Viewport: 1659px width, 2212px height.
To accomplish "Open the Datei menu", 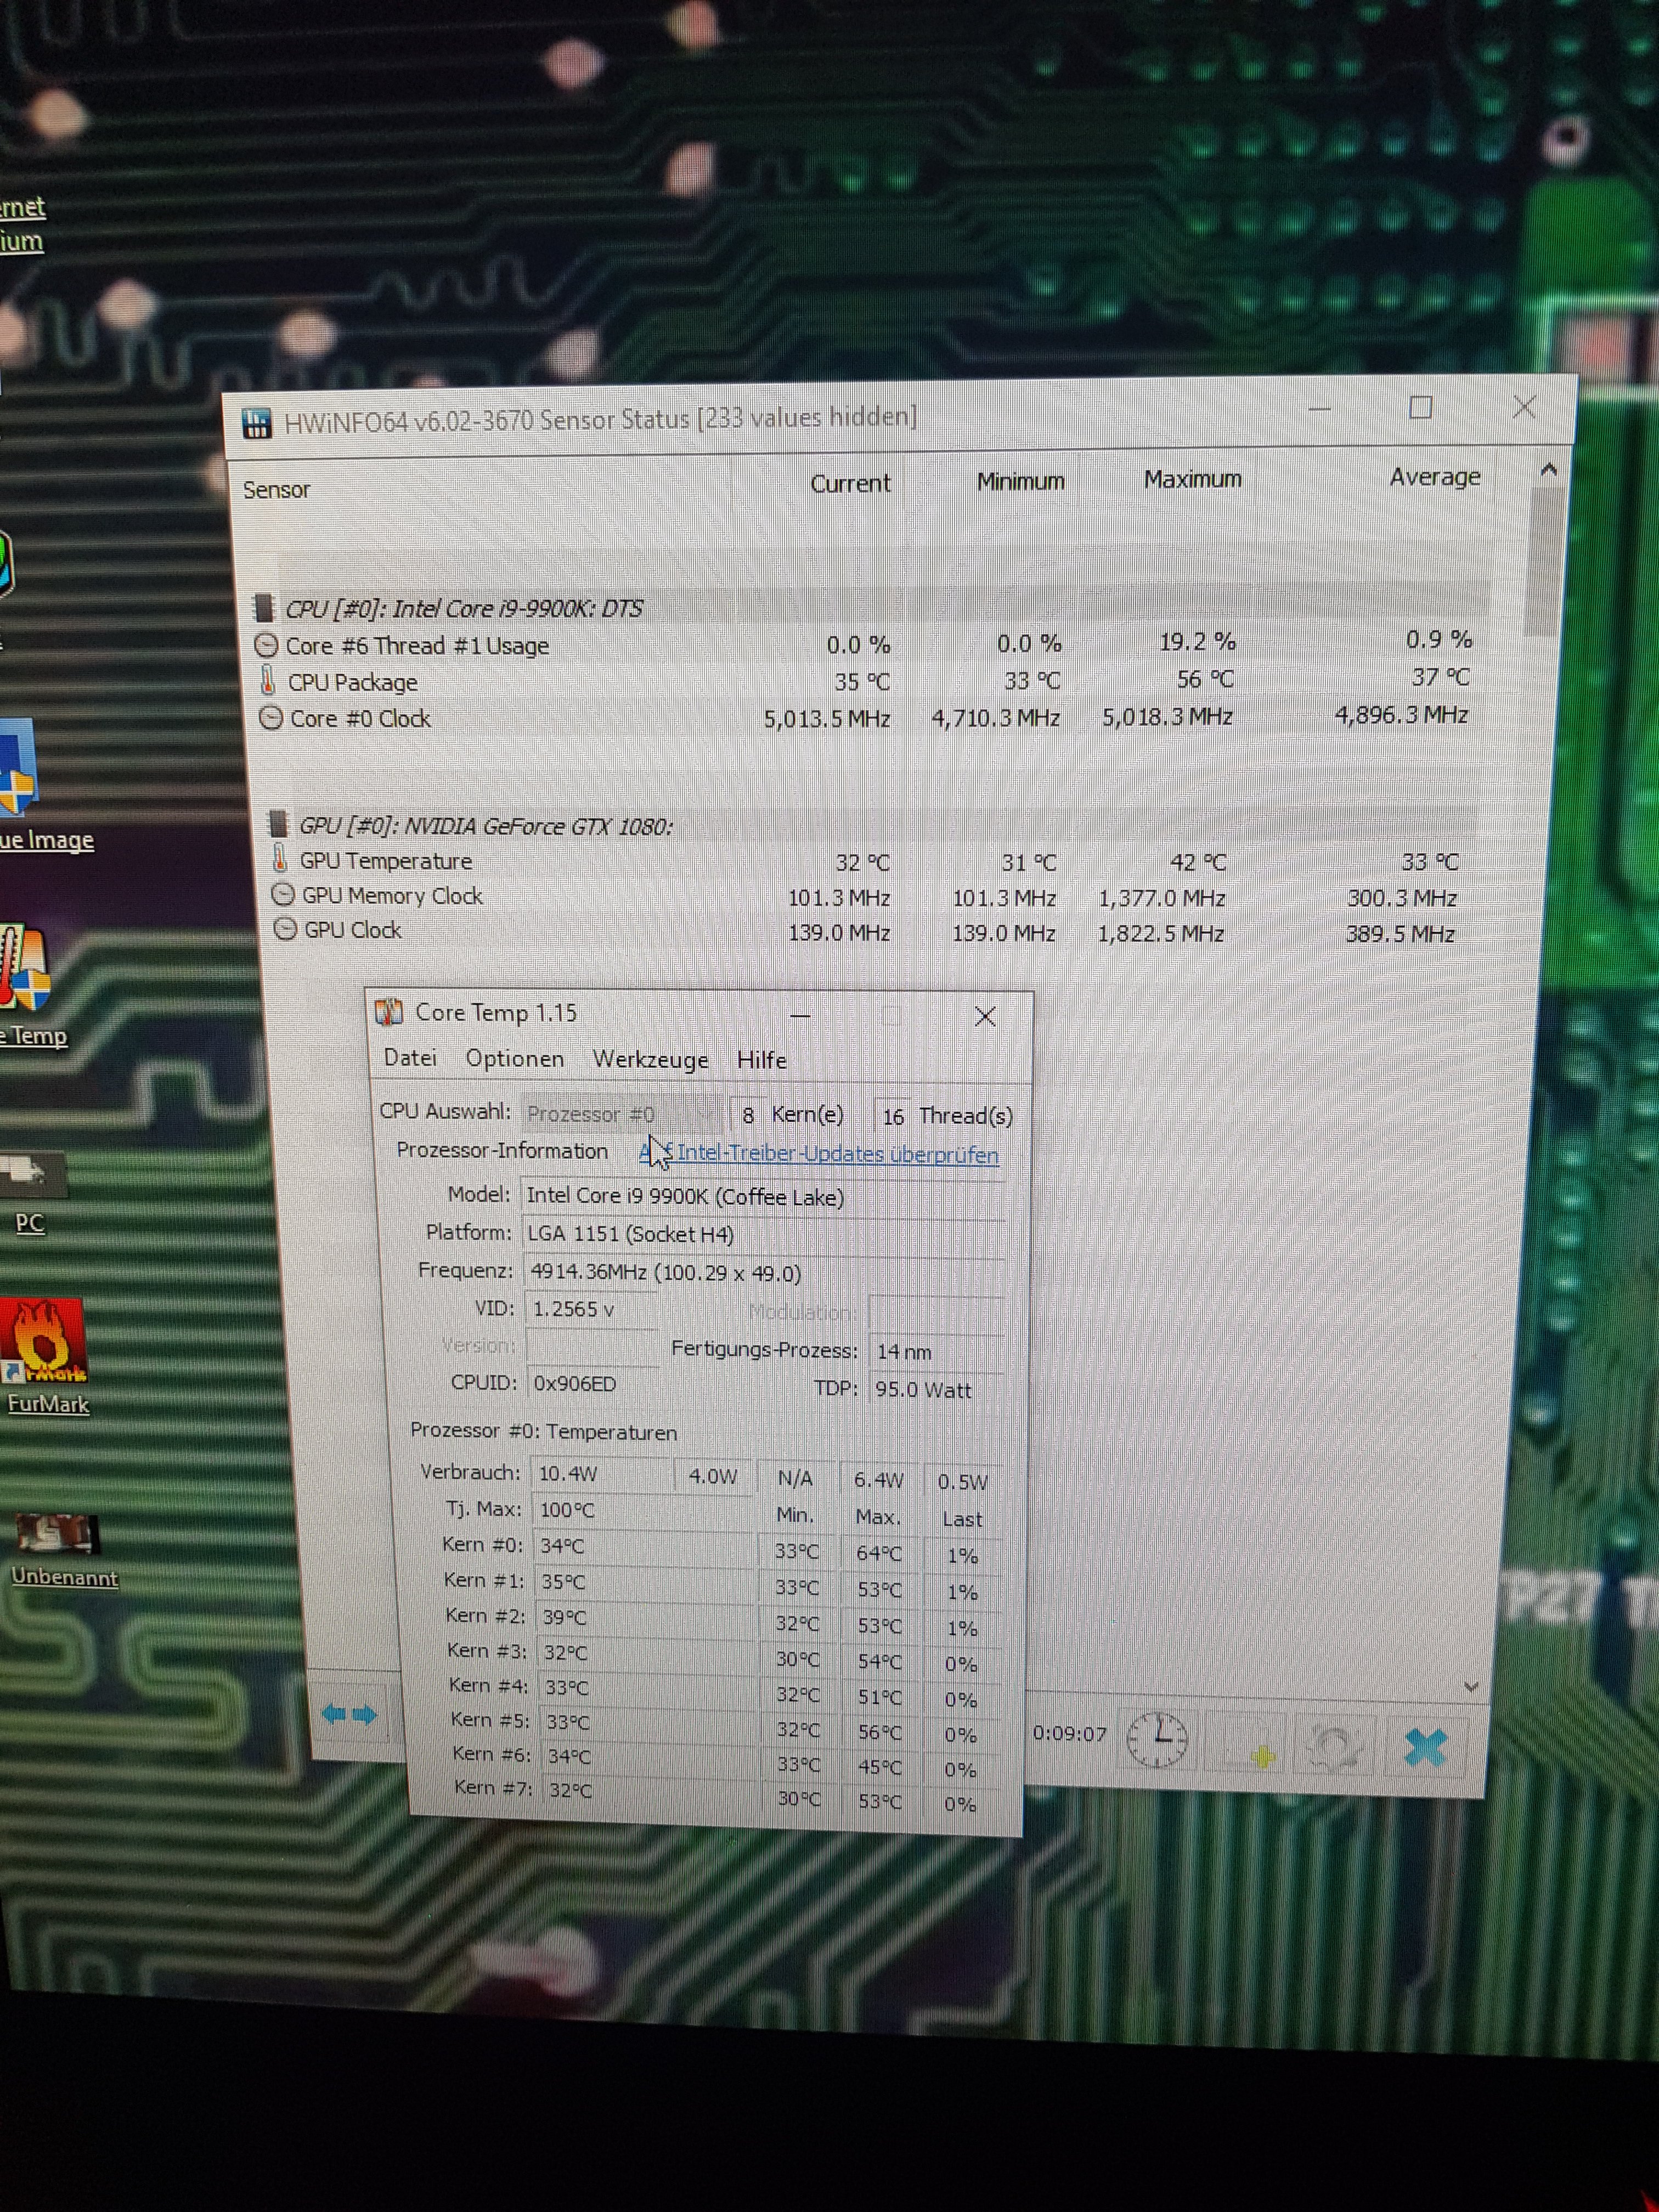I will (x=410, y=1058).
